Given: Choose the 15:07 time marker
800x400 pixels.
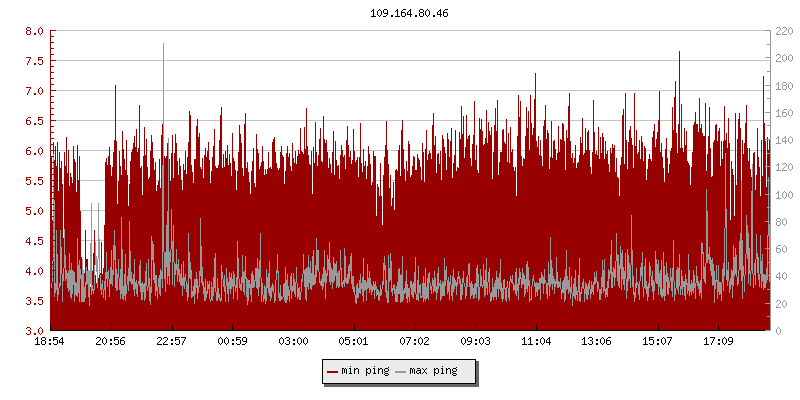Looking at the screenshot, I should tap(657, 342).
